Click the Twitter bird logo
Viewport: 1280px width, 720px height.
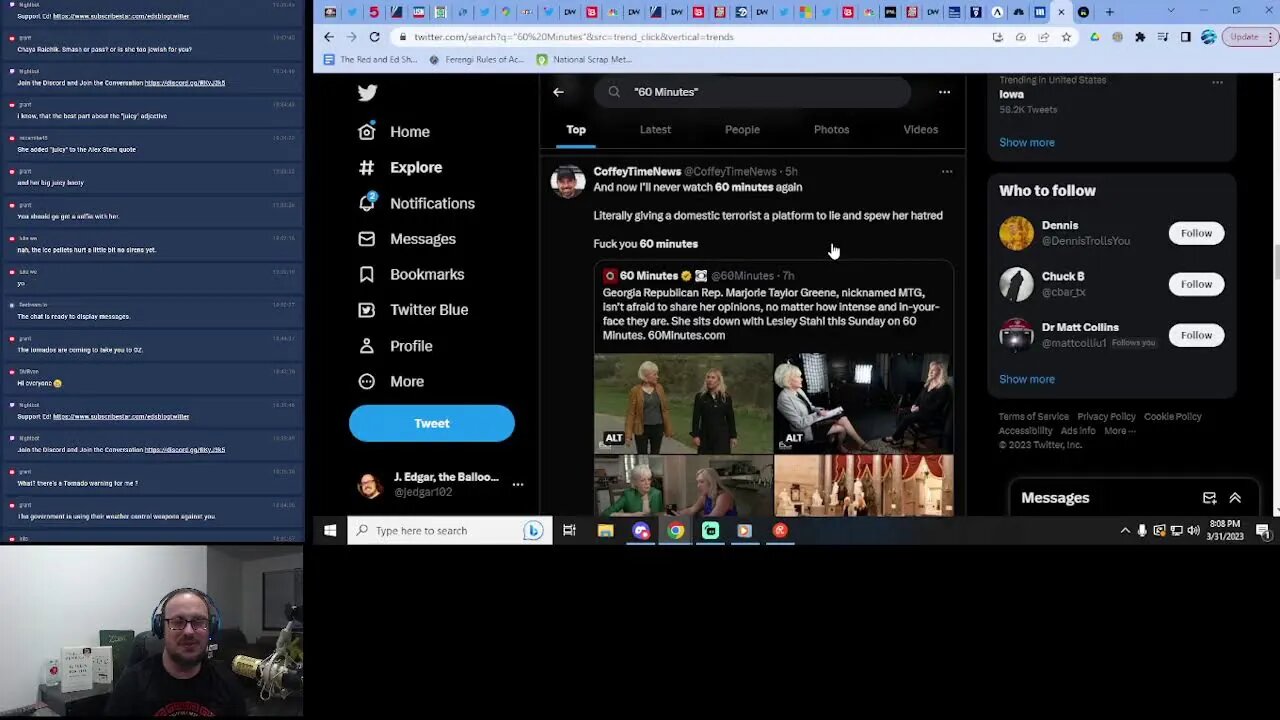point(368,93)
